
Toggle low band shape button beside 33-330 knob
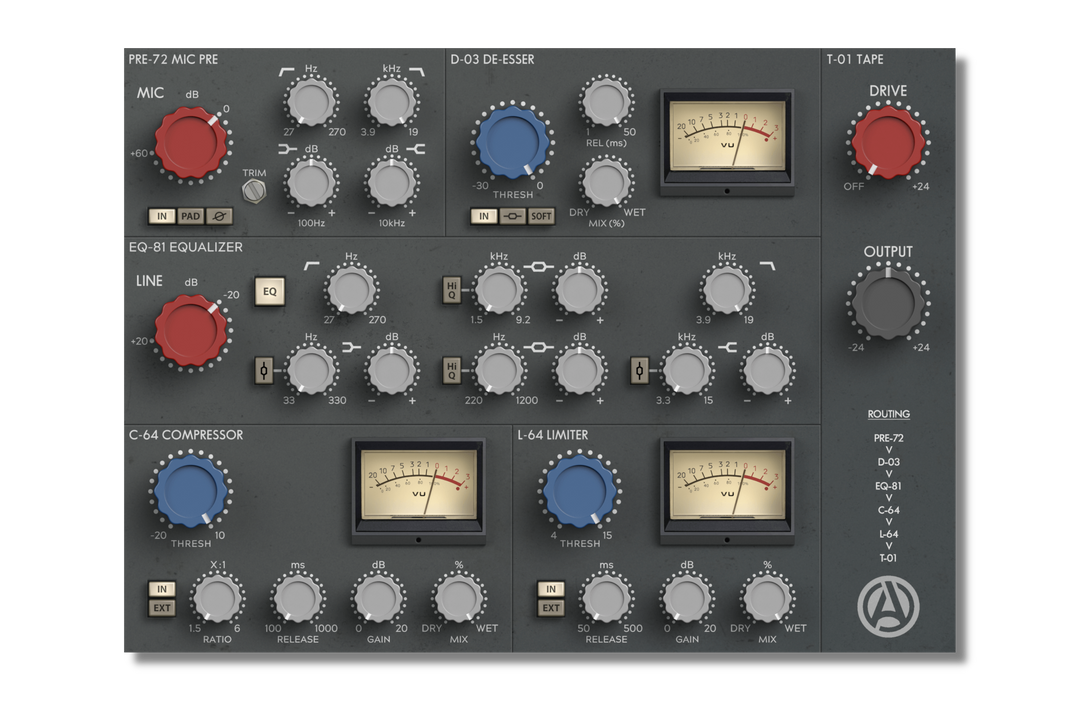pos(264,371)
